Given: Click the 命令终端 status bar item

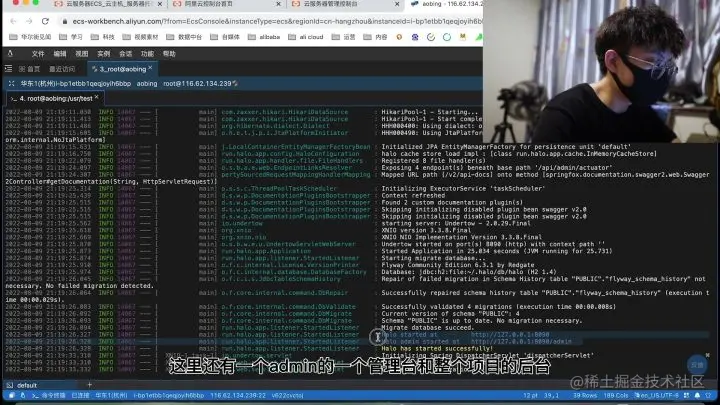Looking at the screenshot, I should click(49, 395).
